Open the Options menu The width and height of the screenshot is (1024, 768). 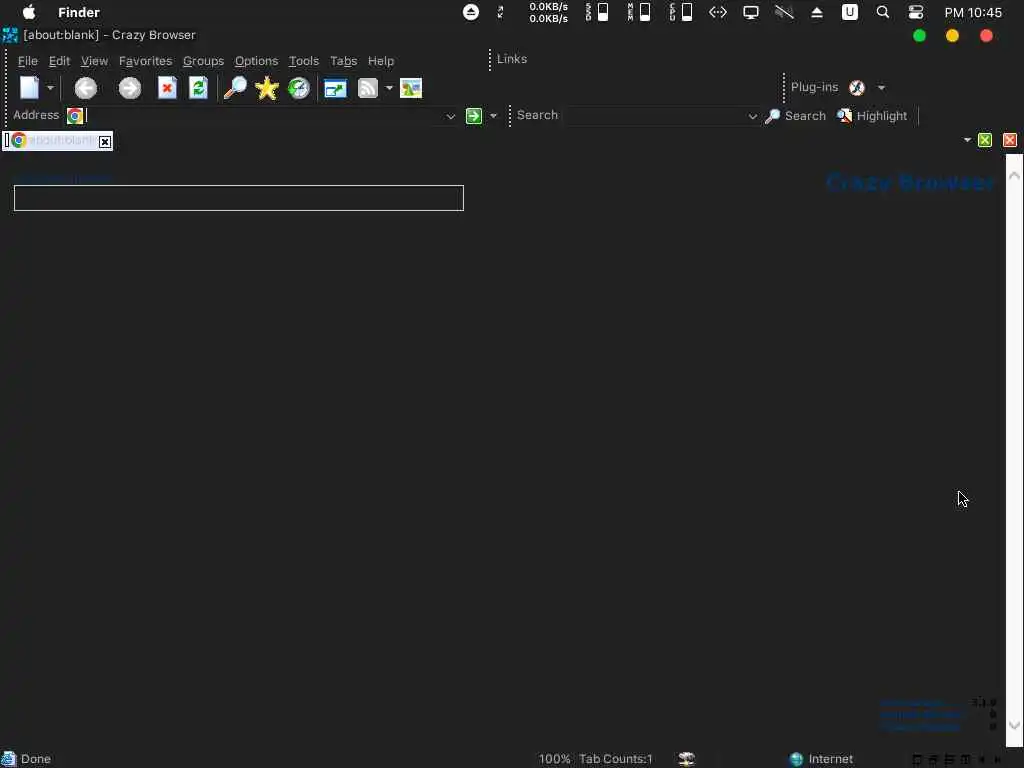coord(256,61)
